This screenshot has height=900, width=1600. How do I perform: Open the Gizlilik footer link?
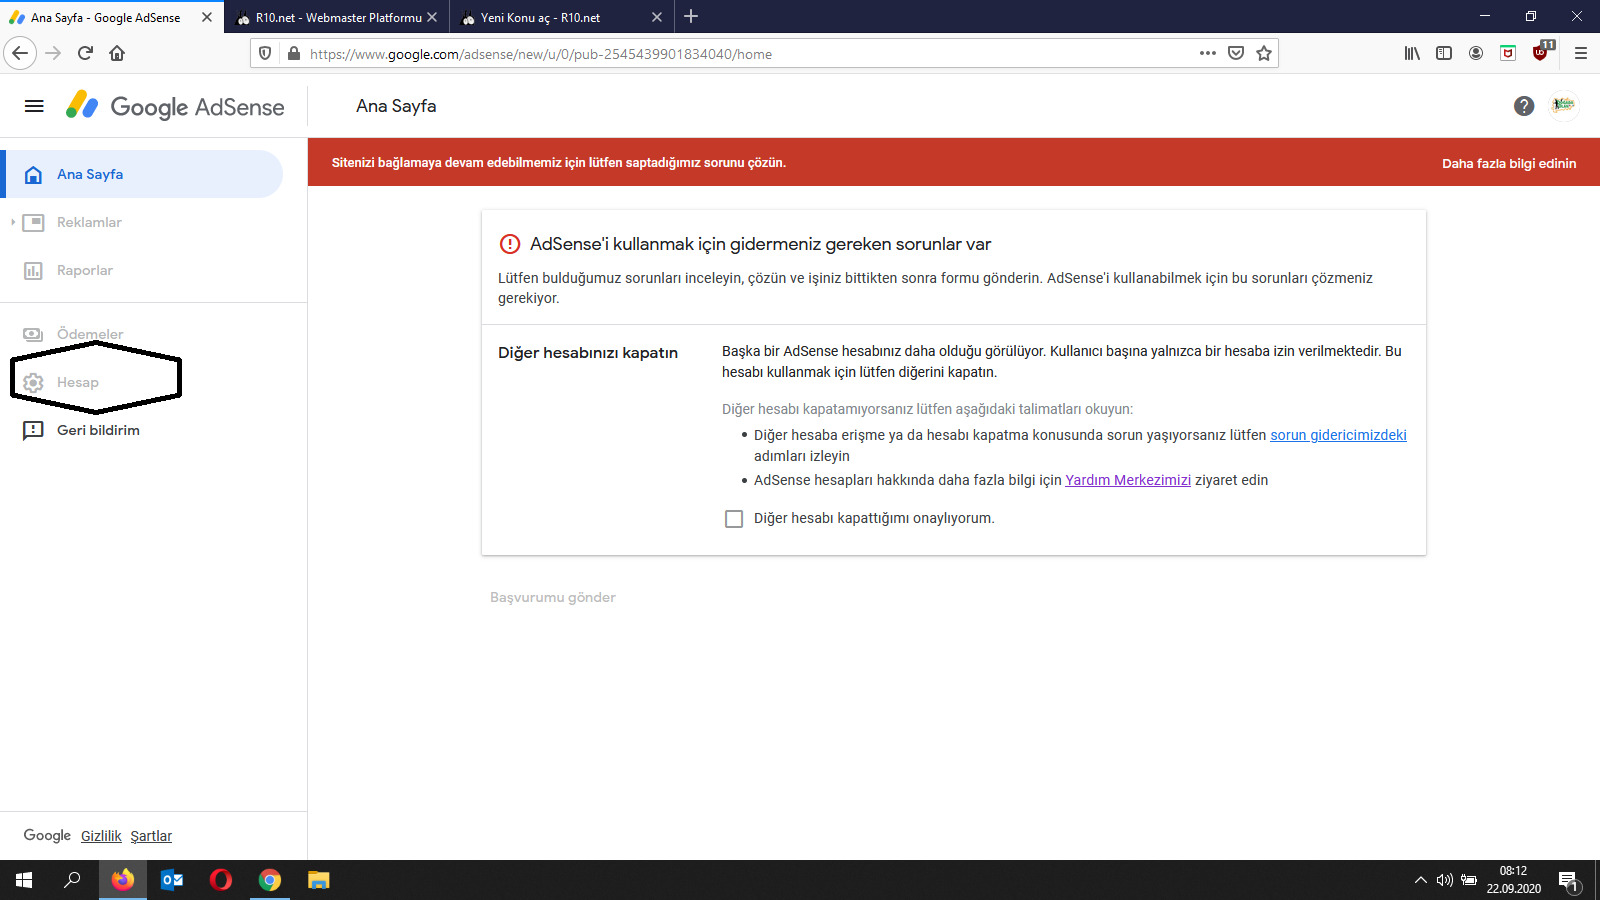coord(101,836)
